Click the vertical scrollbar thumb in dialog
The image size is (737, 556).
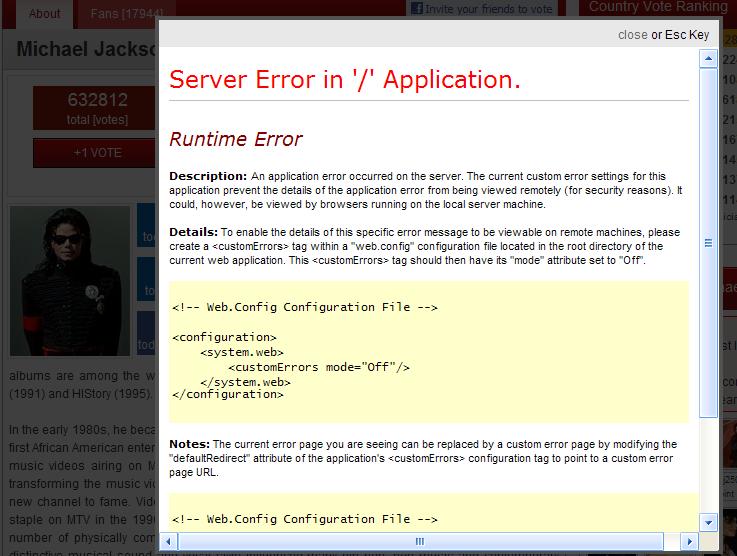(708, 243)
